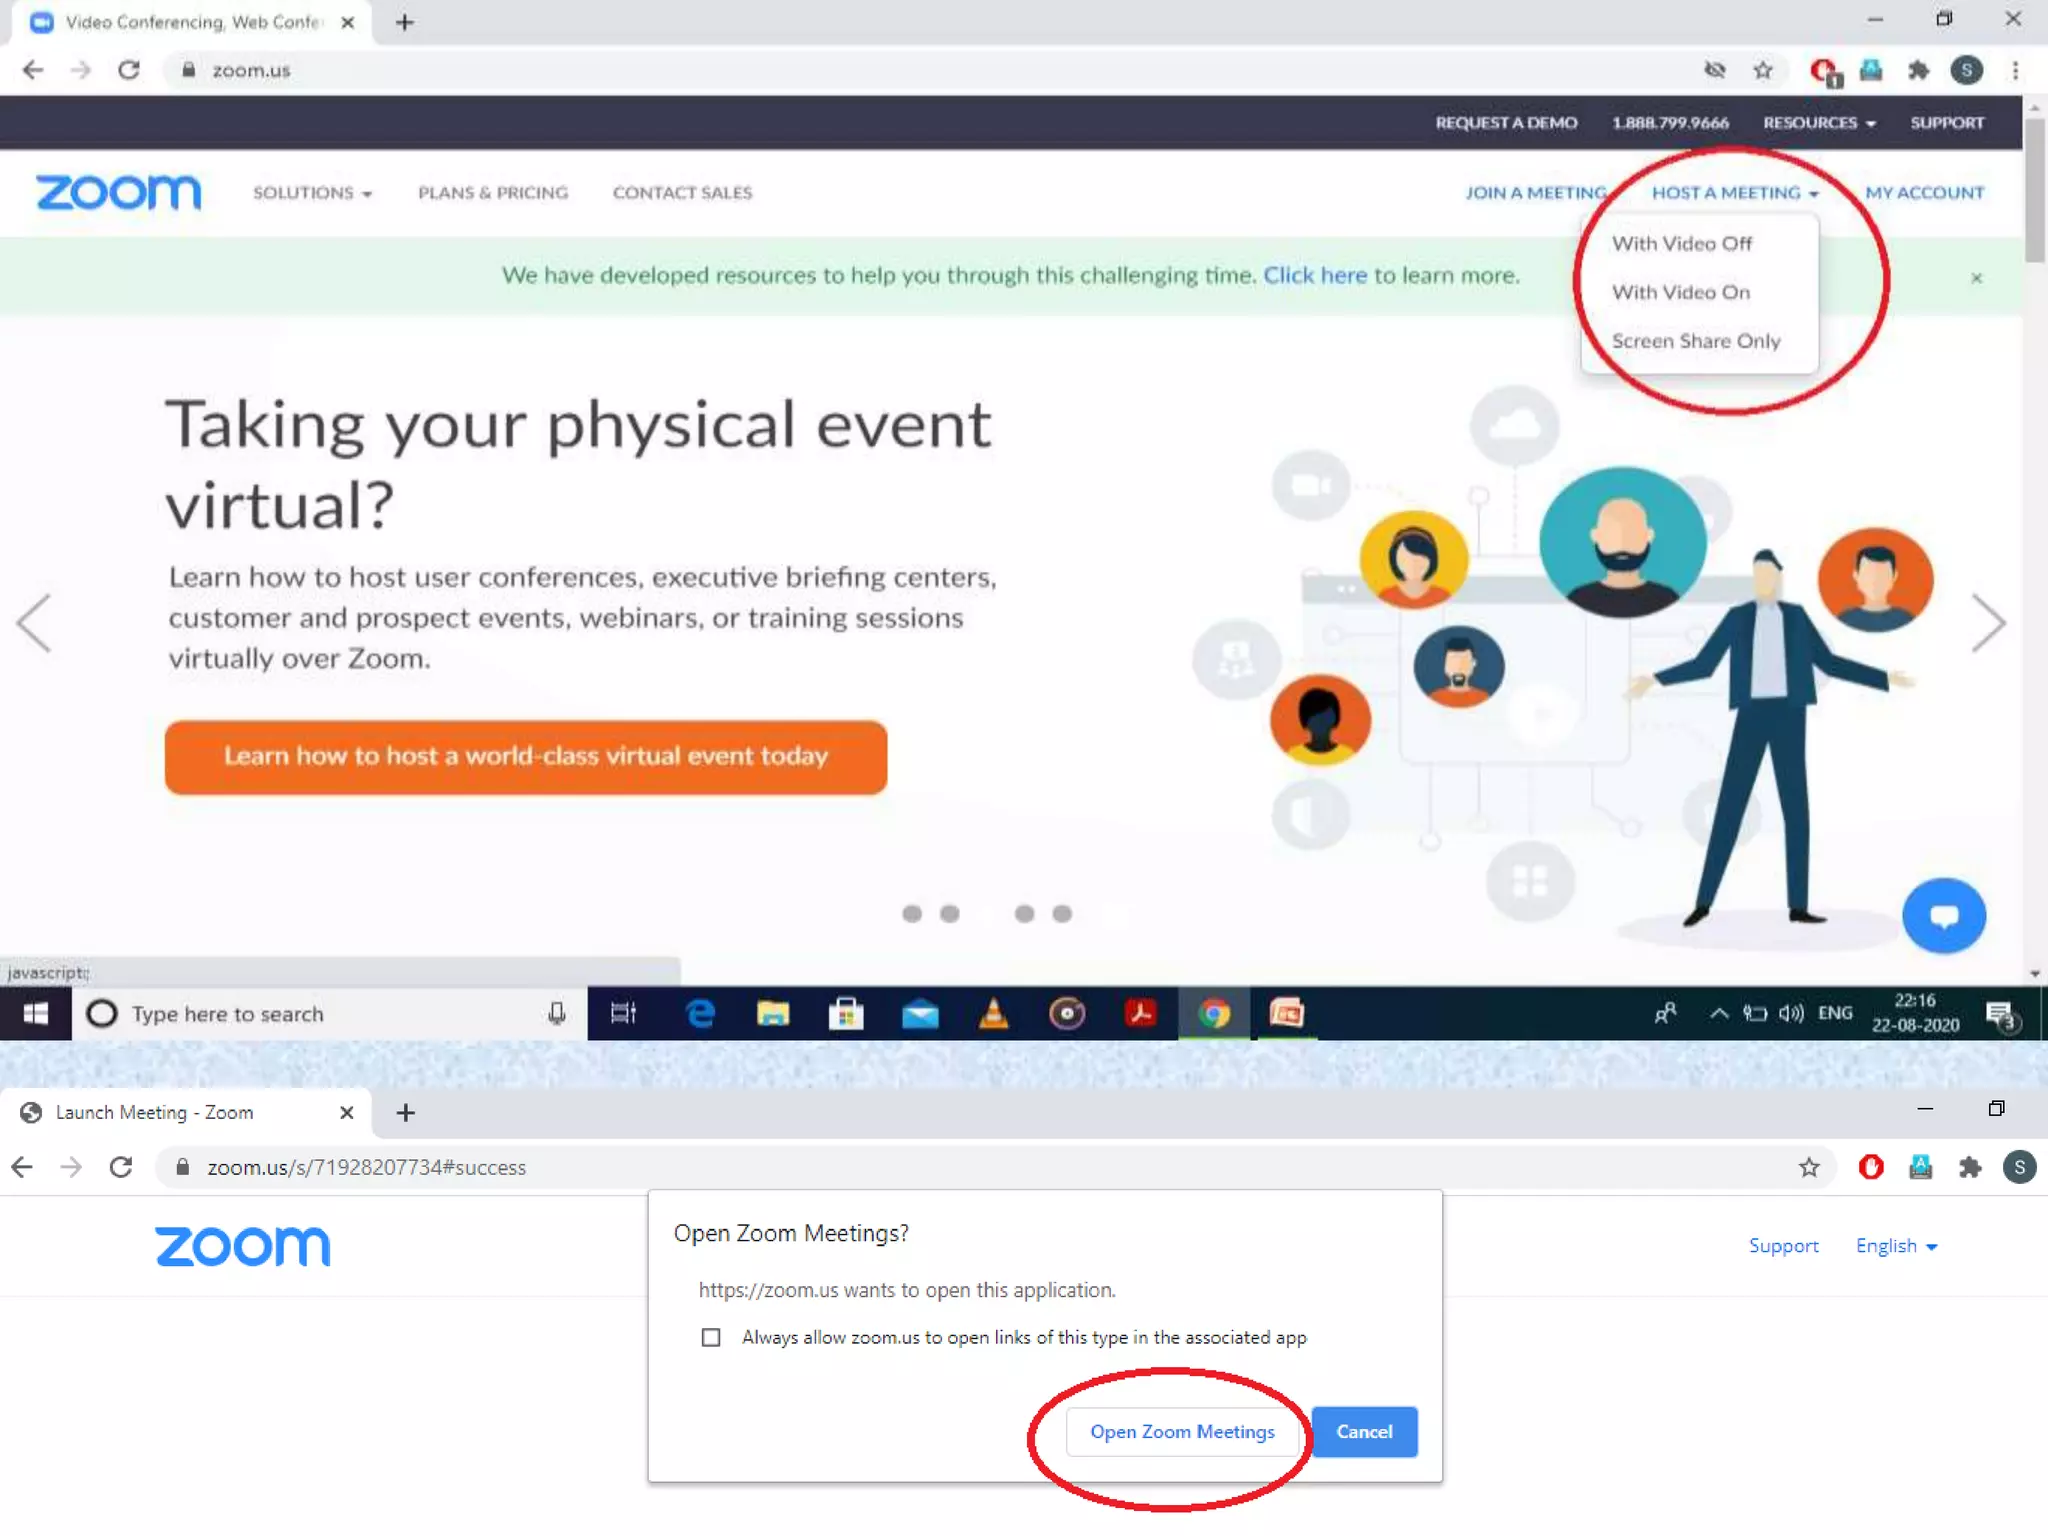Expand the Resources dropdown menu

1818,123
